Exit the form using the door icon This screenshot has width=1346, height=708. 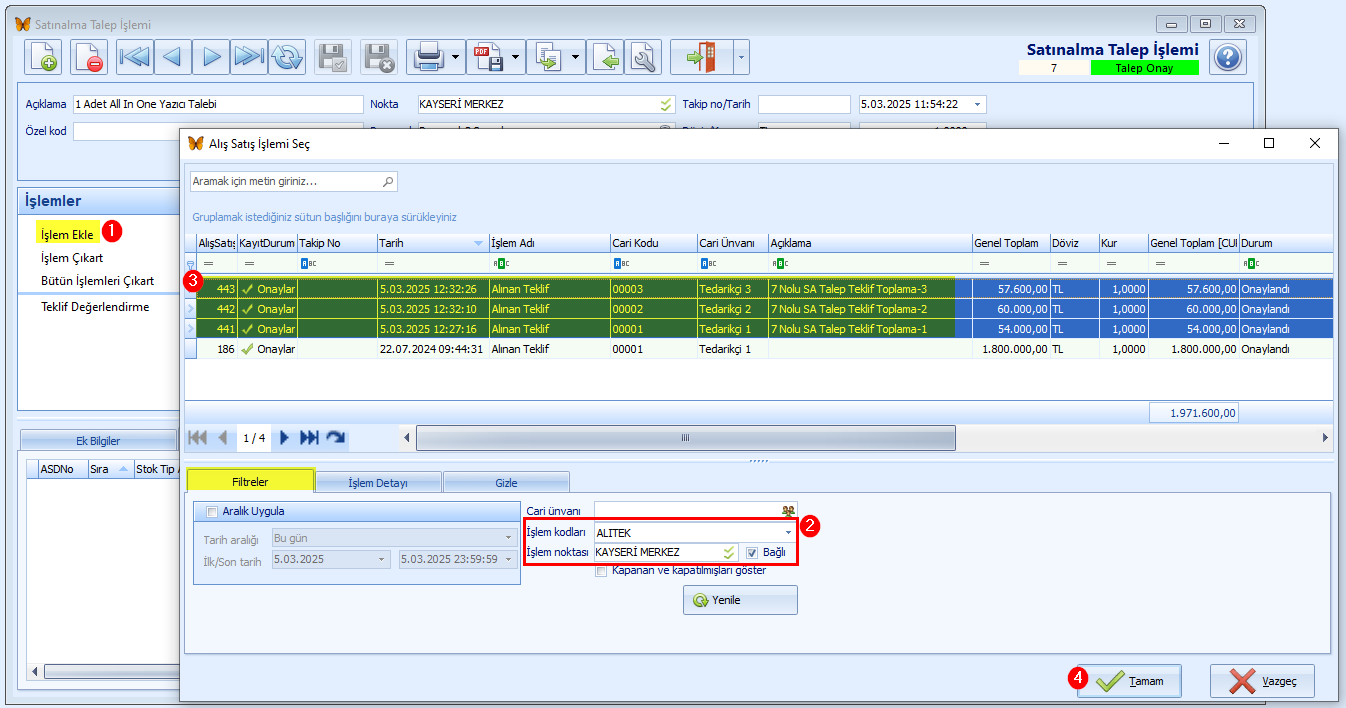point(702,58)
